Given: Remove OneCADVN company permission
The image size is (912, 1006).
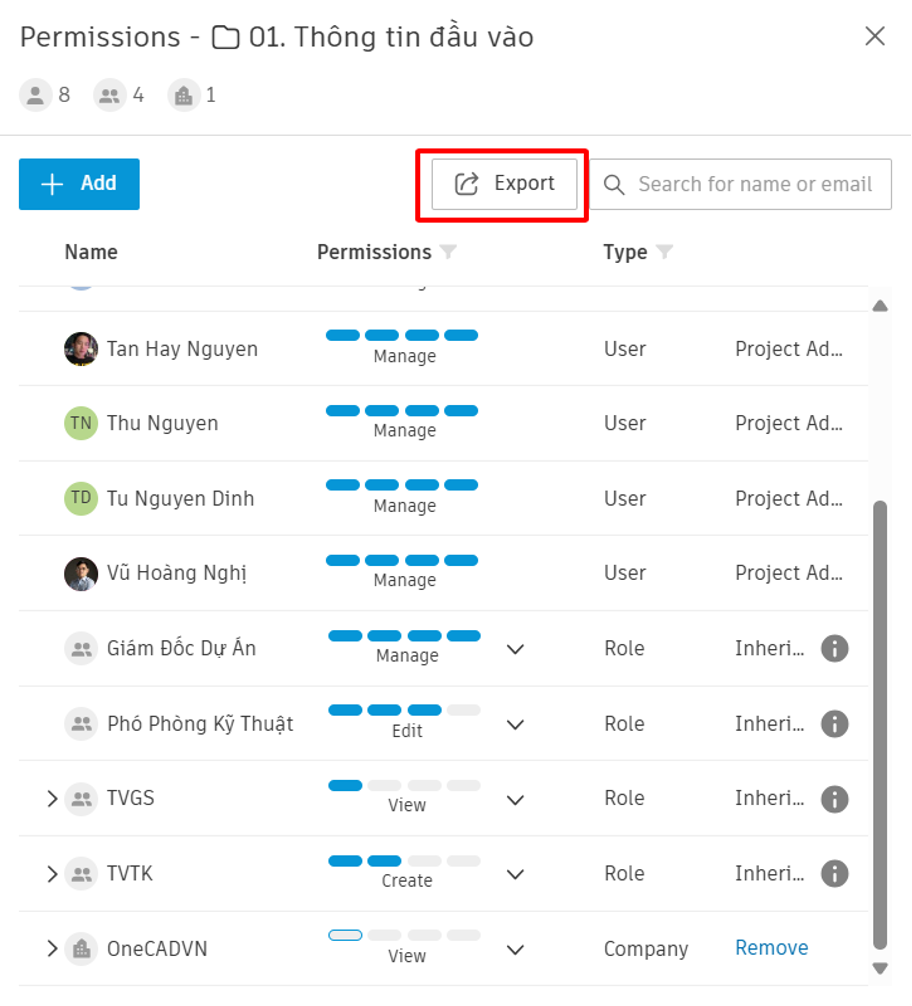Looking at the screenshot, I should tap(771, 948).
